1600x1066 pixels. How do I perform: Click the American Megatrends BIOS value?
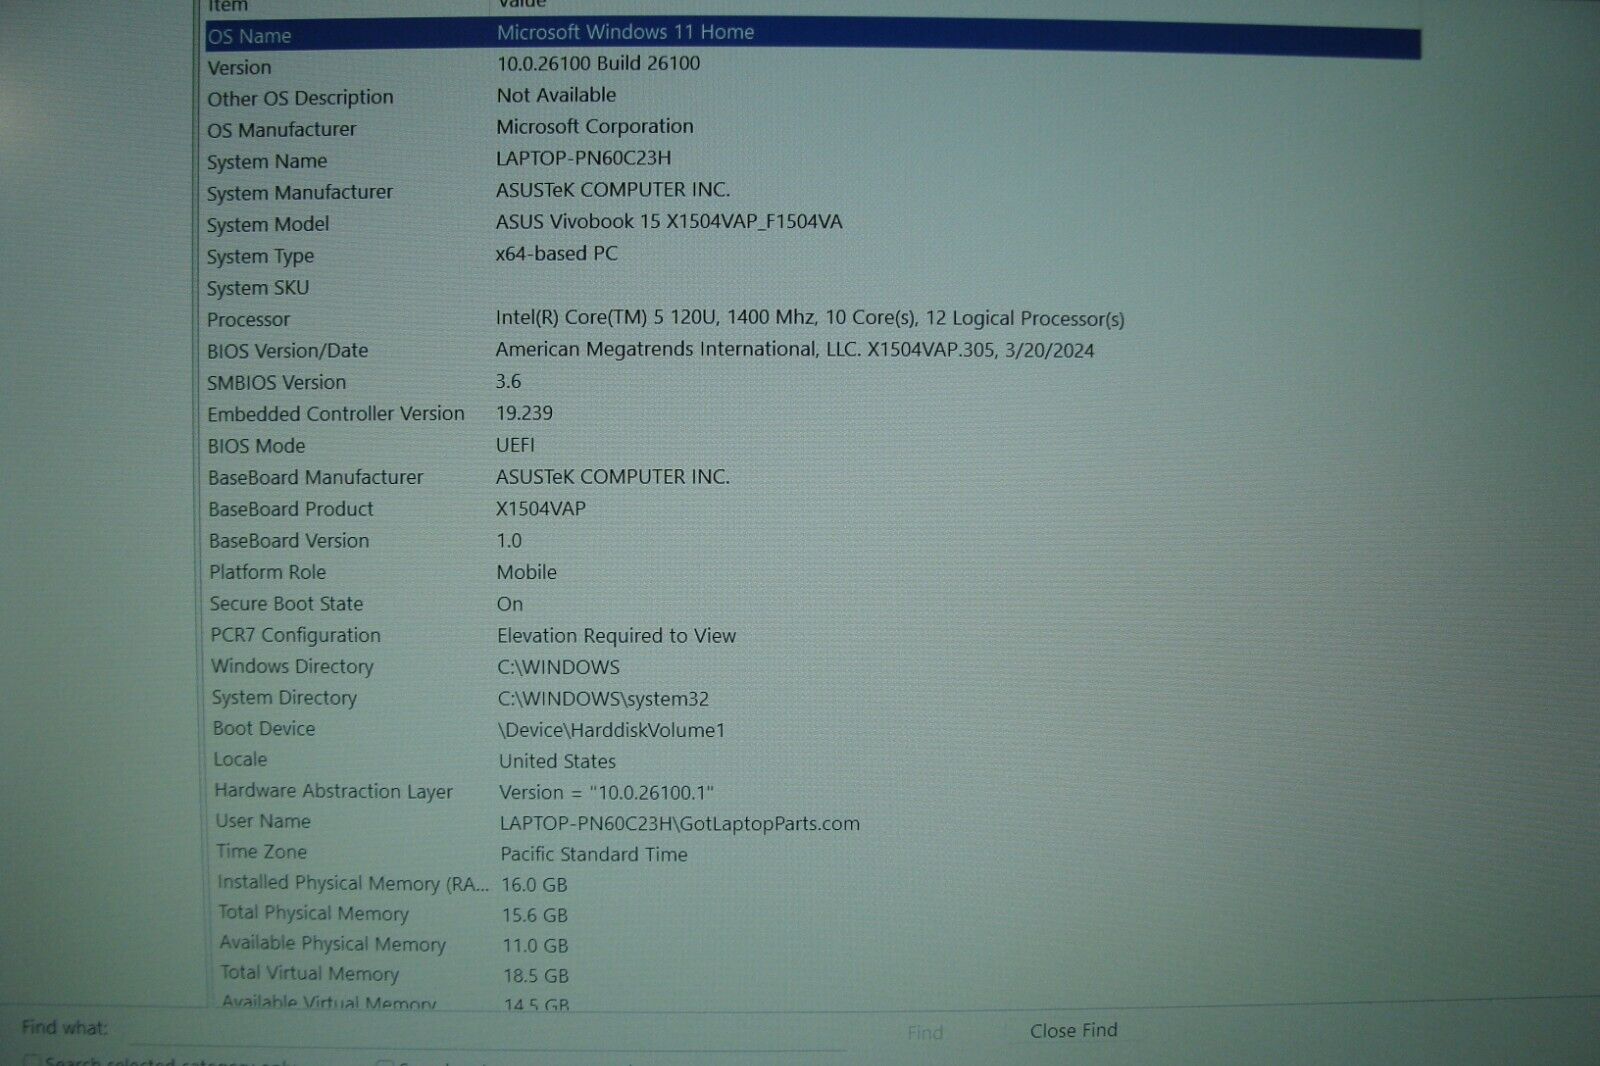794,349
